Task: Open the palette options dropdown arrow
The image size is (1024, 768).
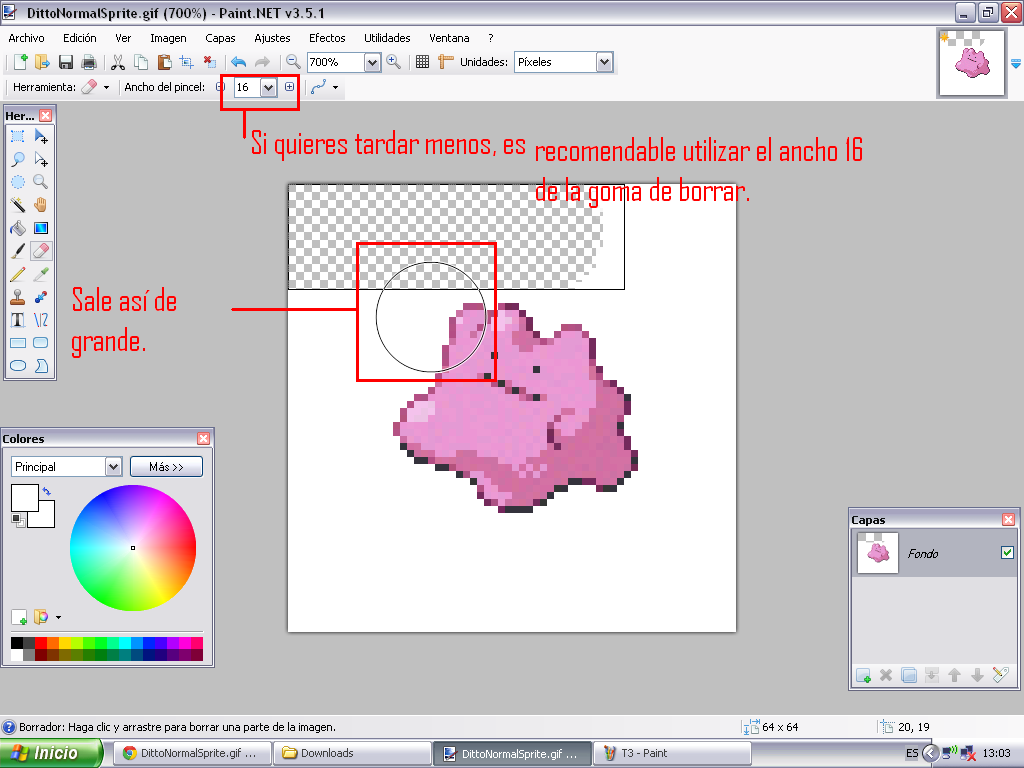Action: point(58,617)
